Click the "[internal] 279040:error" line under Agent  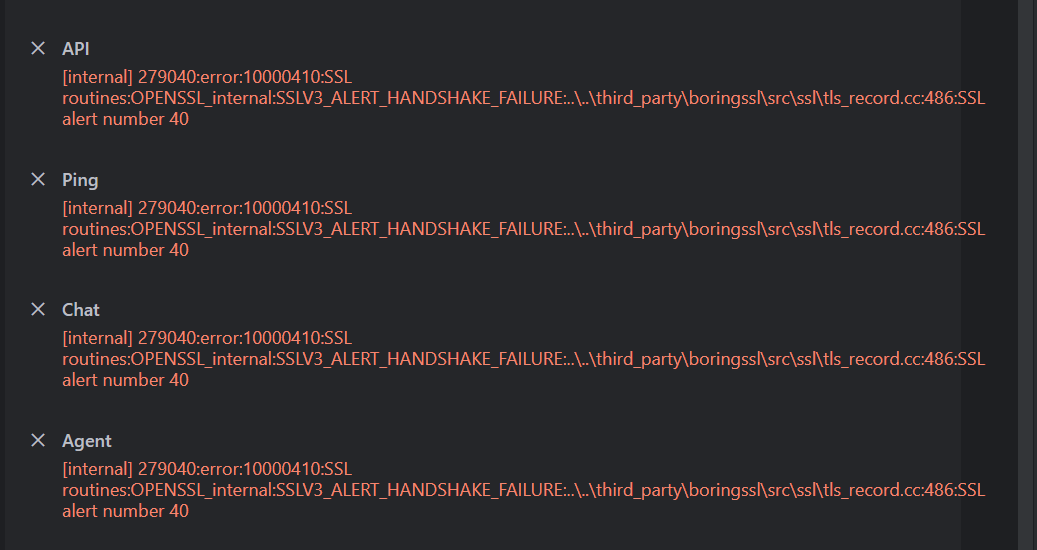tap(207, 469)
